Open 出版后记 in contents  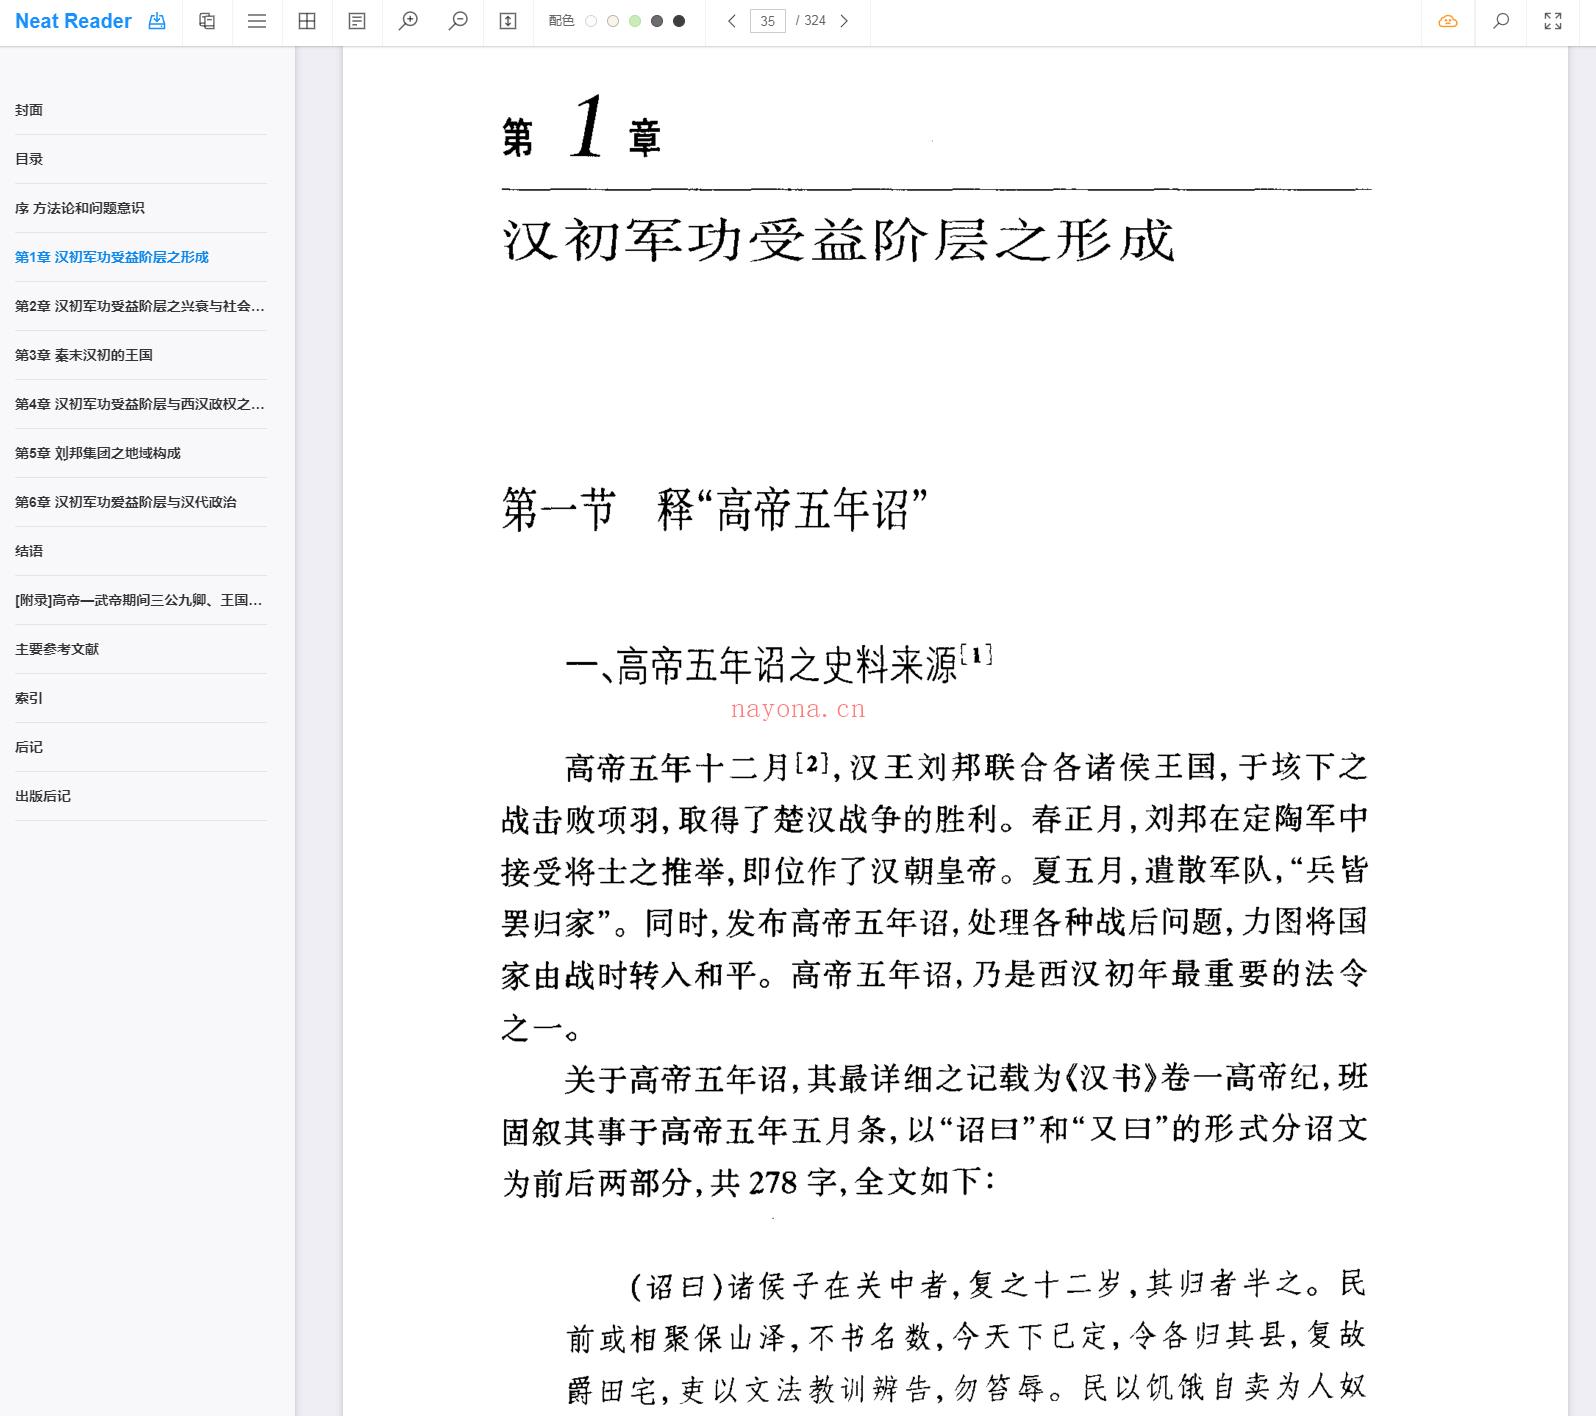pos(43,796)
